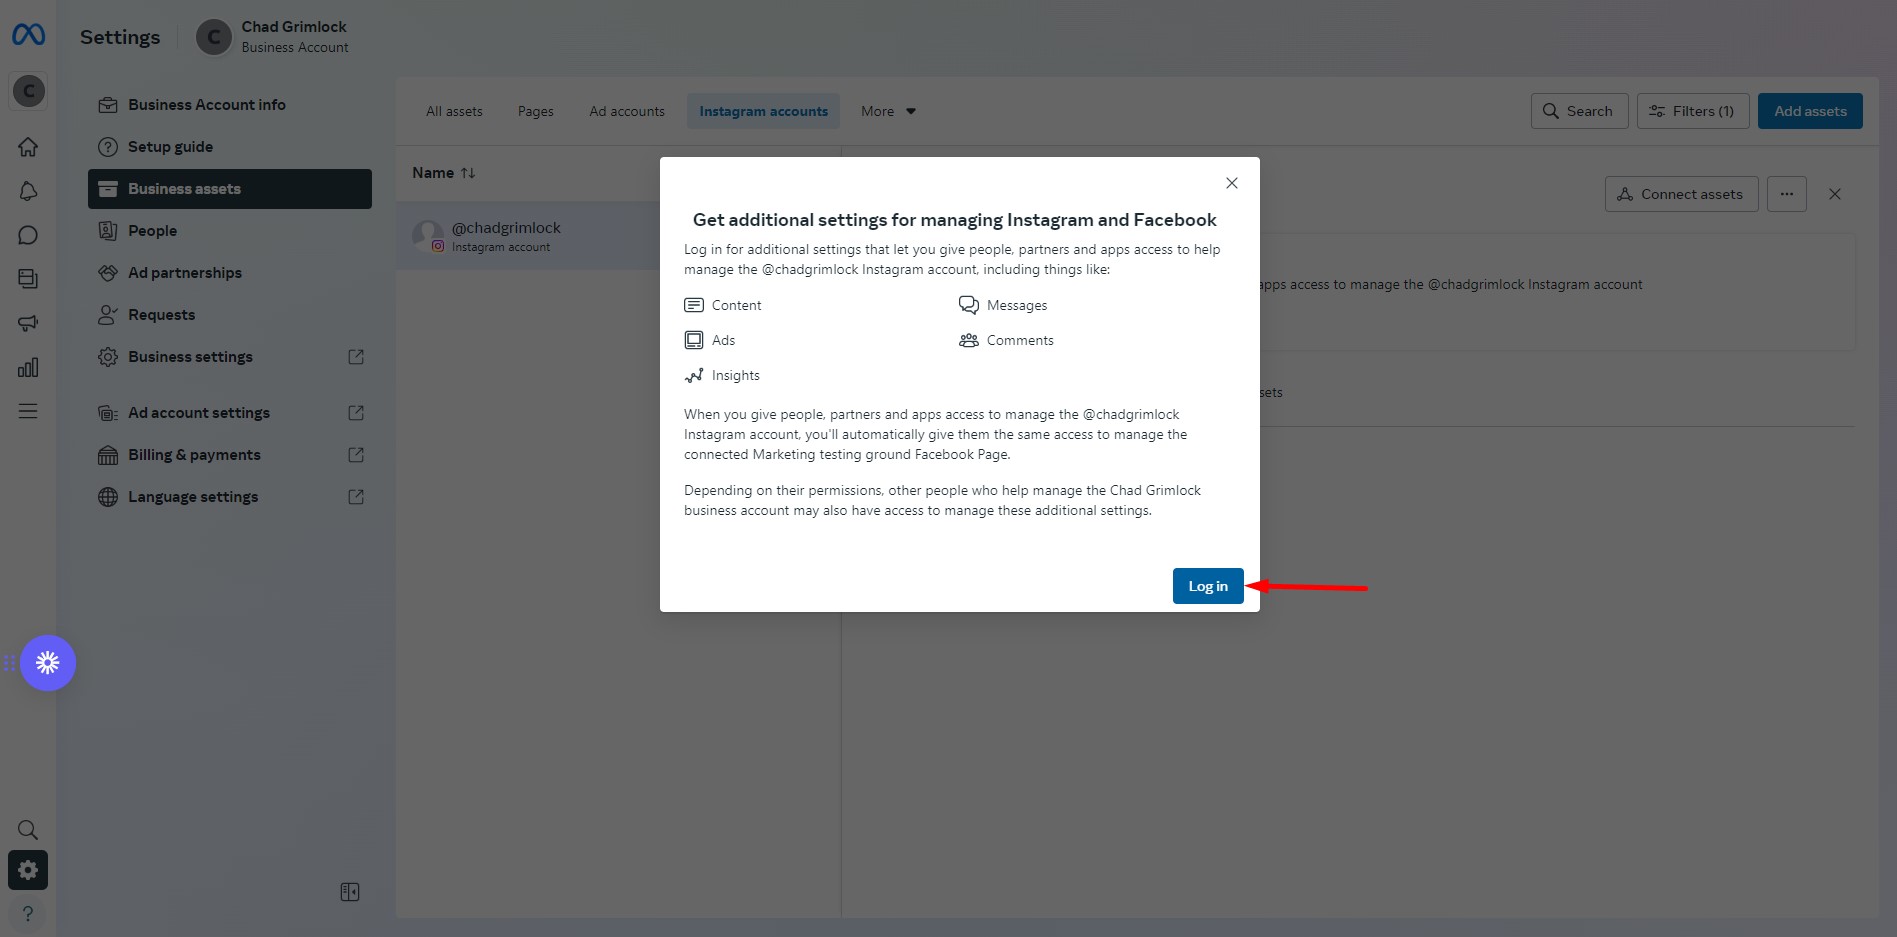Open the three-dot more options button

click(1787, 194)
